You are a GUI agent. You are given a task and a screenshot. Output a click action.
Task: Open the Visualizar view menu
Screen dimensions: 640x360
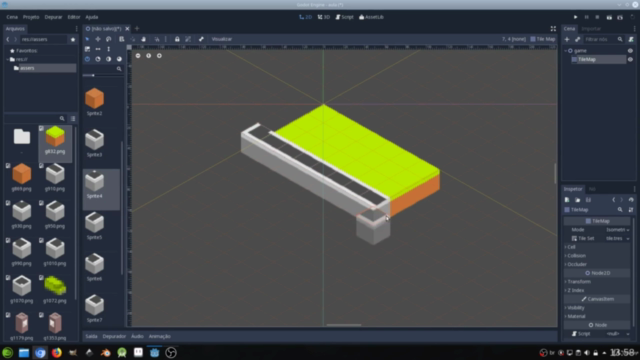222,39
